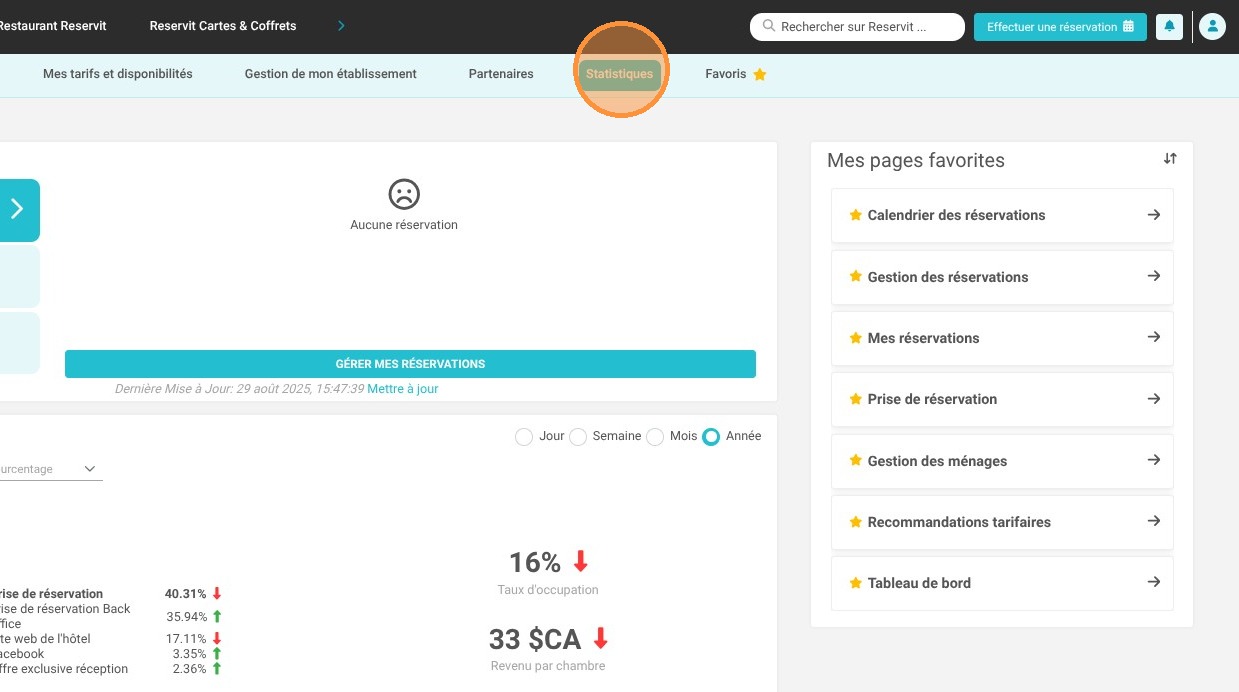Expand the top bar chevron after Cartes & Coffrets
1239x692 pixels.
click(x=342, y=26)
